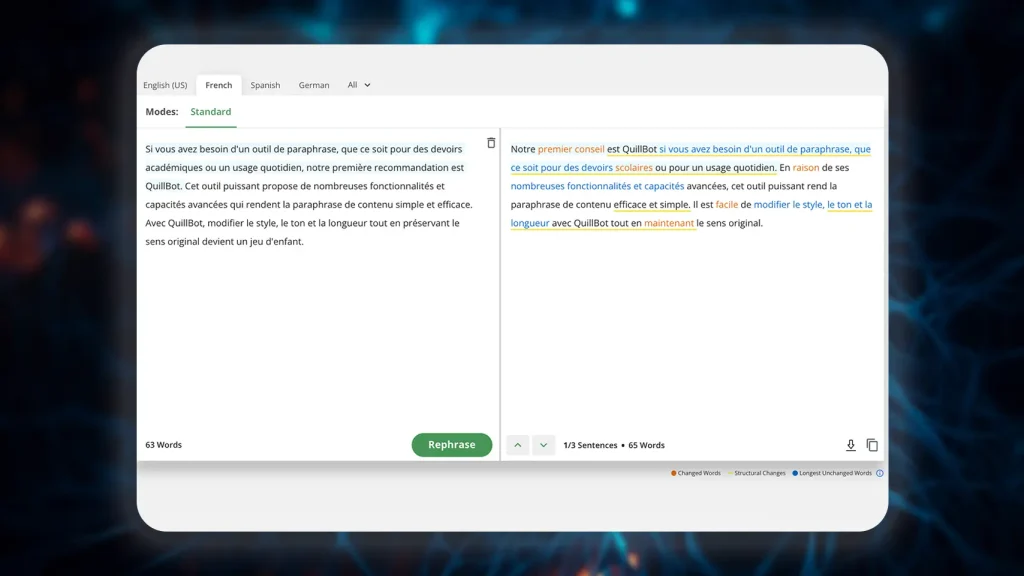Switch to the English (US) tab
Screen dimensions: 1024x576
pyautogui.click(x=165, y=85)
